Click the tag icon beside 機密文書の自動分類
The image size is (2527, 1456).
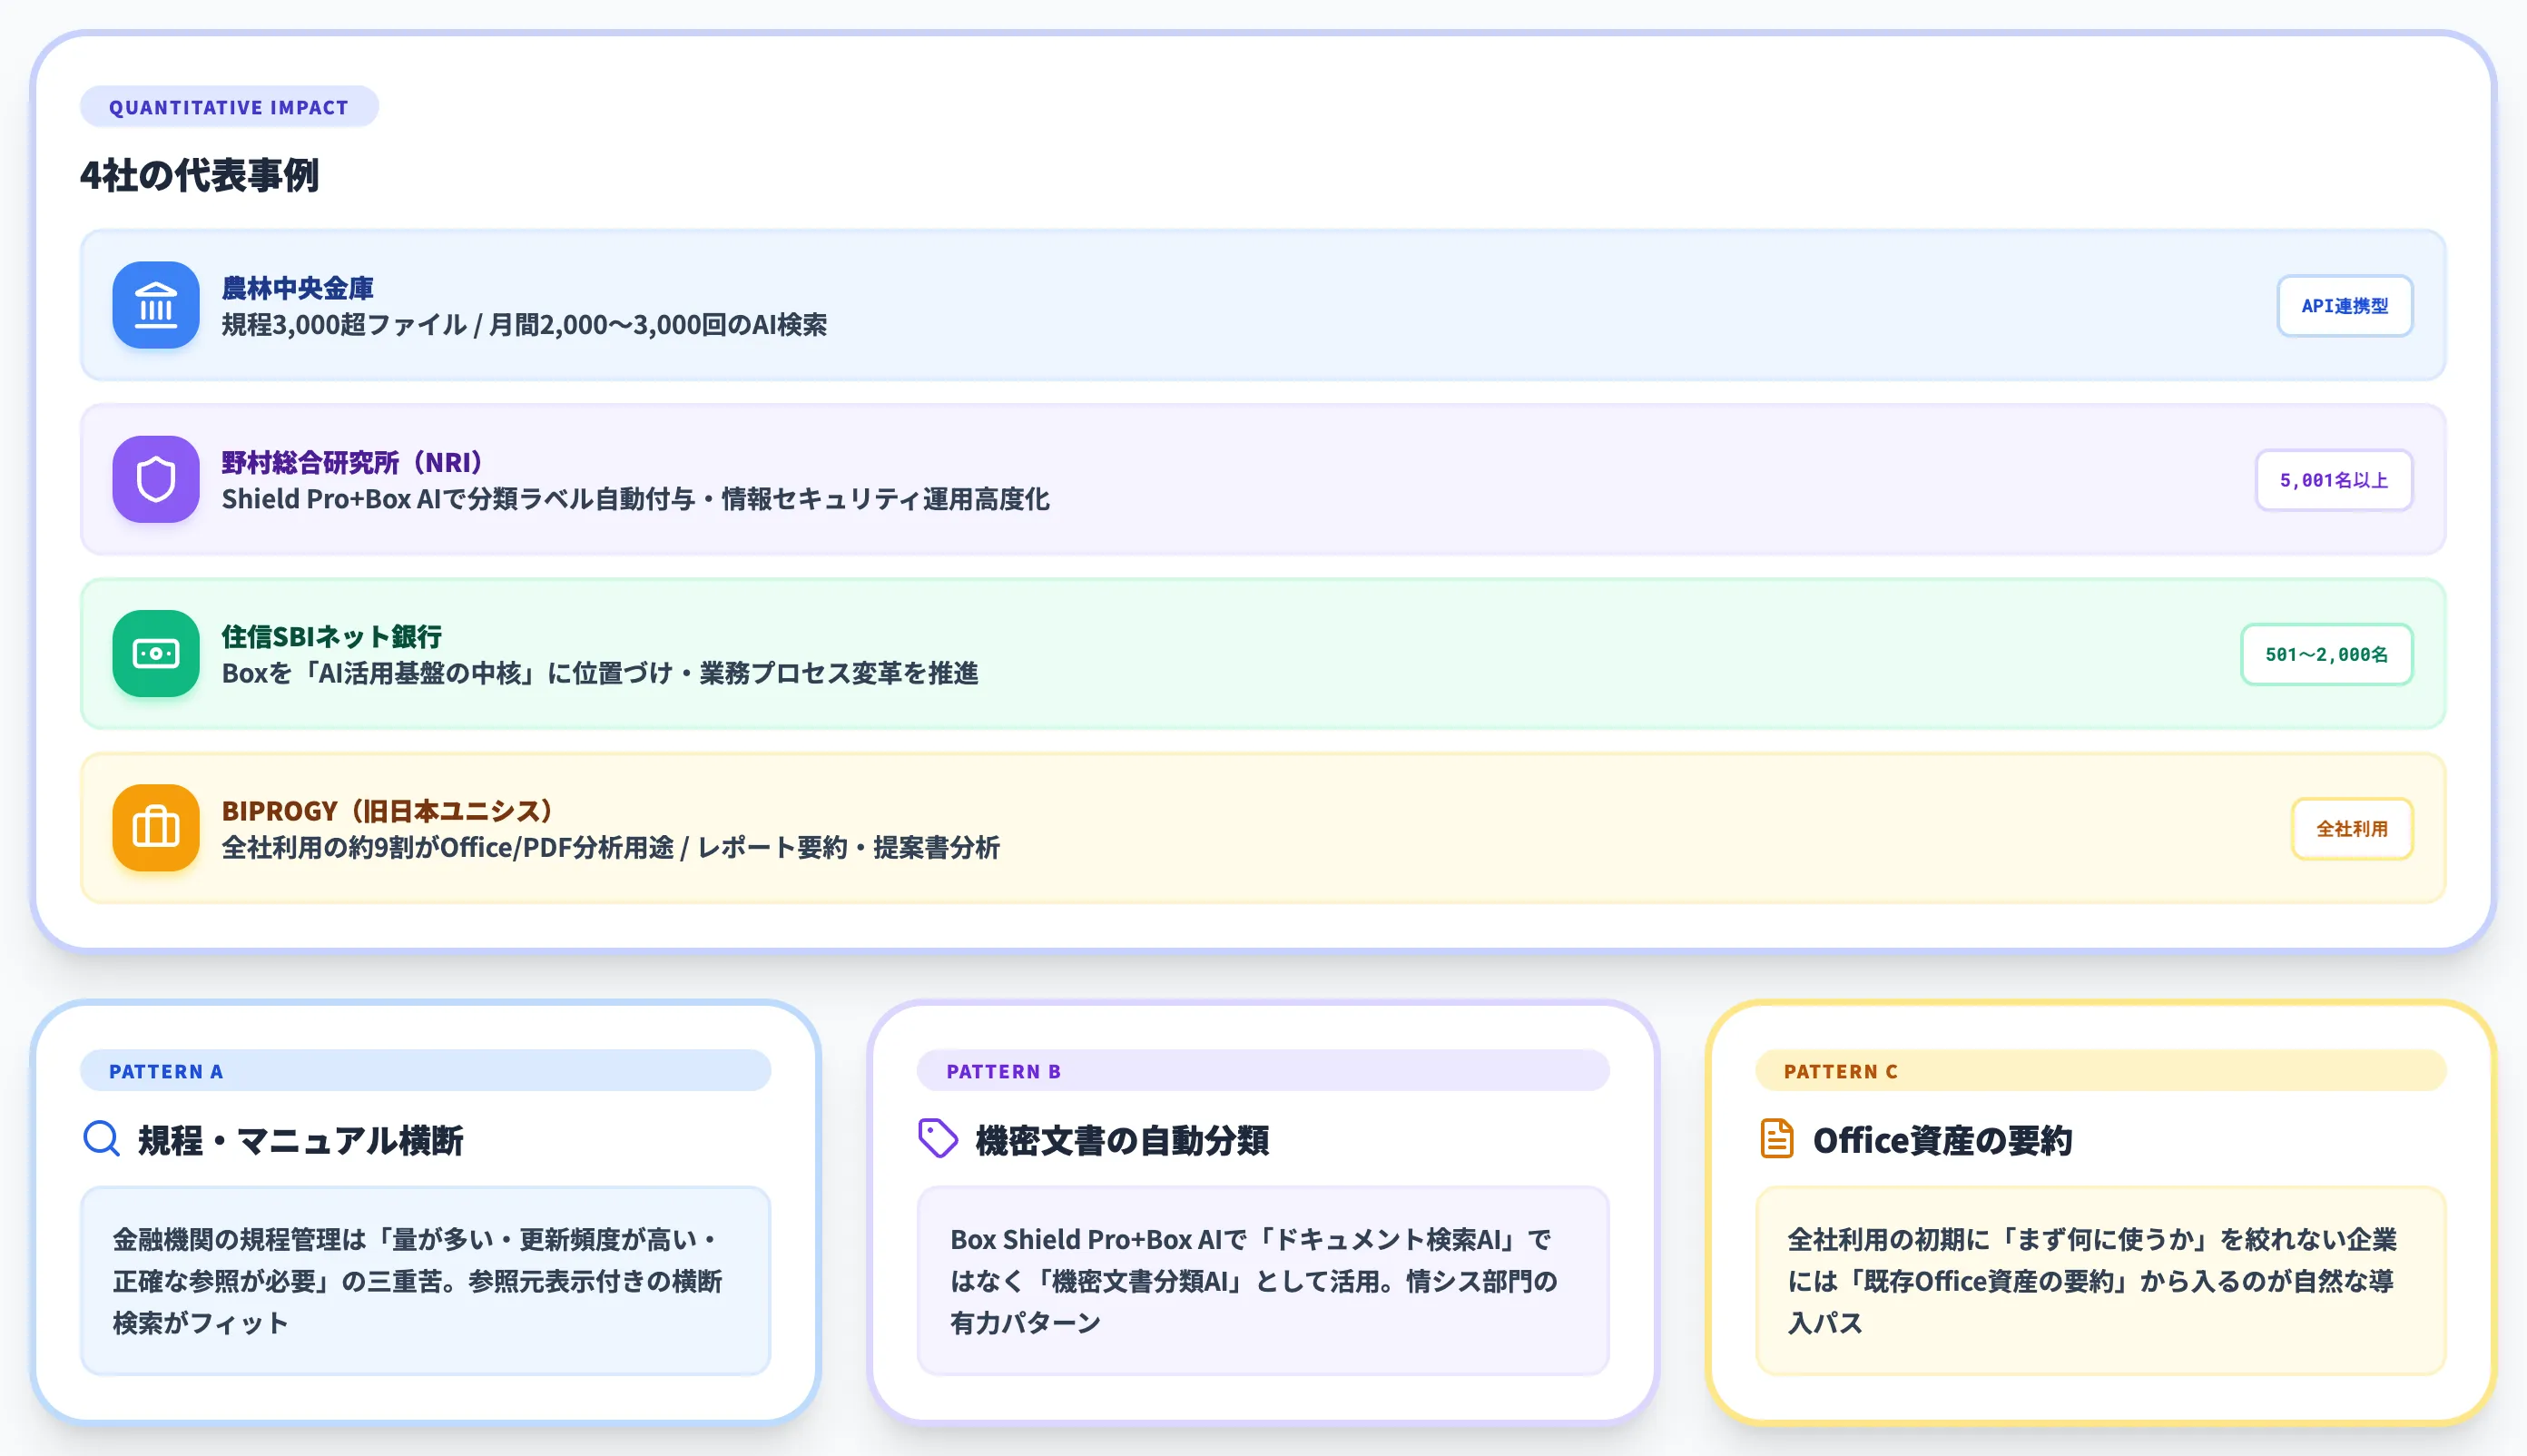[938, 1139]
